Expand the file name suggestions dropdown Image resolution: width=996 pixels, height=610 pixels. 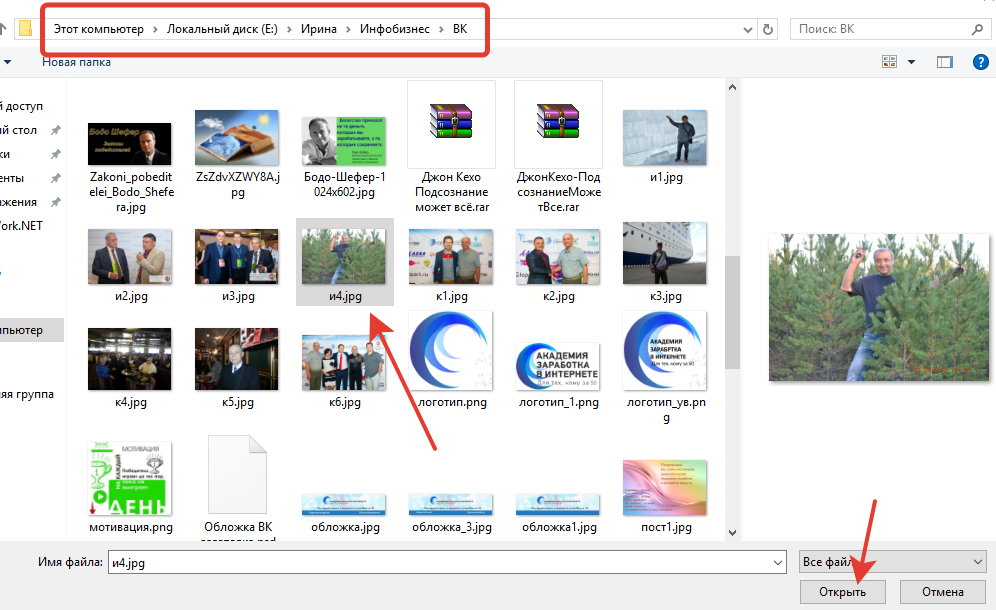(775, 563)
